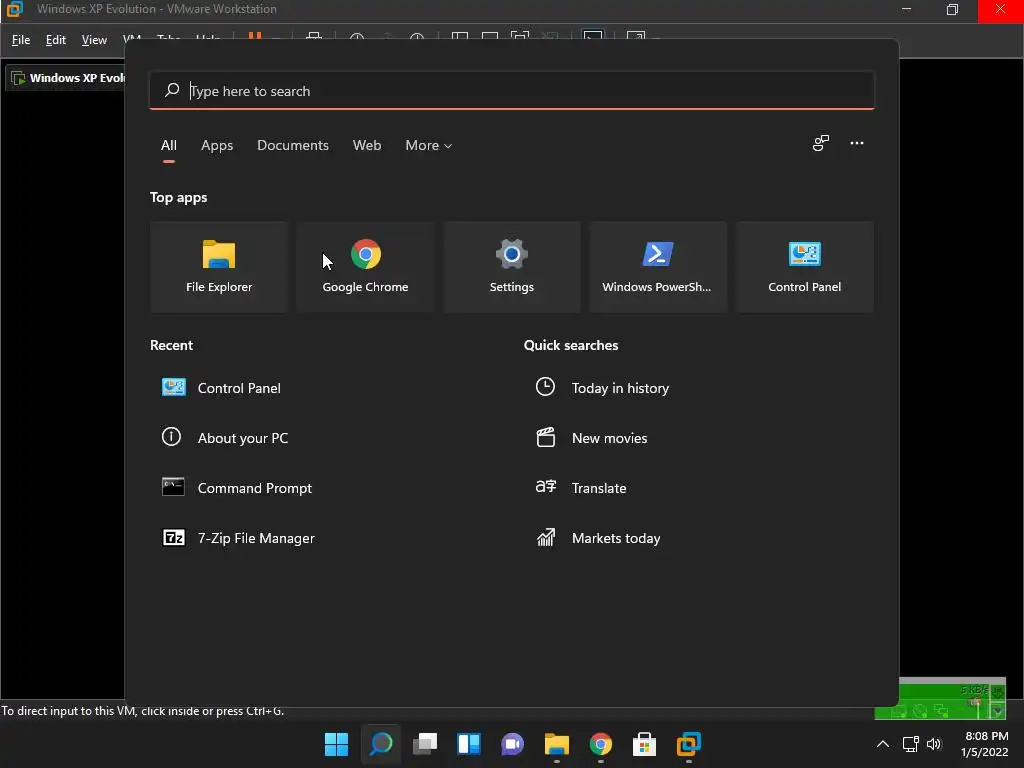This screenshot has height=768, width=1024.
Task: Switch to the Documents search tab
Action: click(x=293, y=146)
